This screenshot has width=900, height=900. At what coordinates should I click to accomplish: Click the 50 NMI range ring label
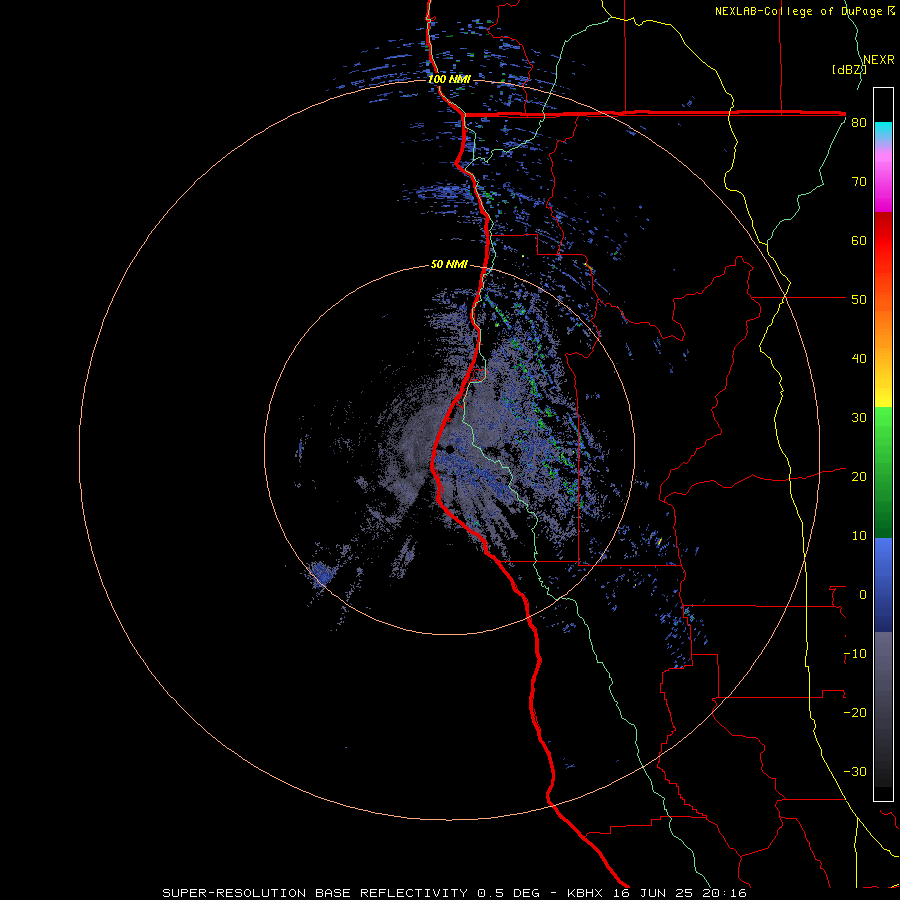pos(449,265)
